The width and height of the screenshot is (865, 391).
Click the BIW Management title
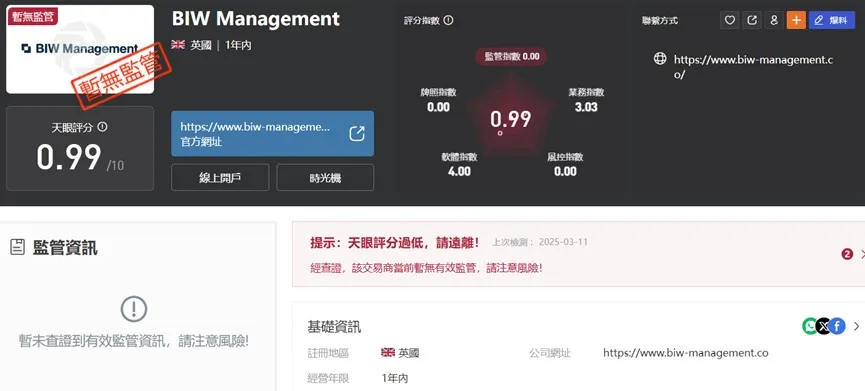[x=255, y=19]
